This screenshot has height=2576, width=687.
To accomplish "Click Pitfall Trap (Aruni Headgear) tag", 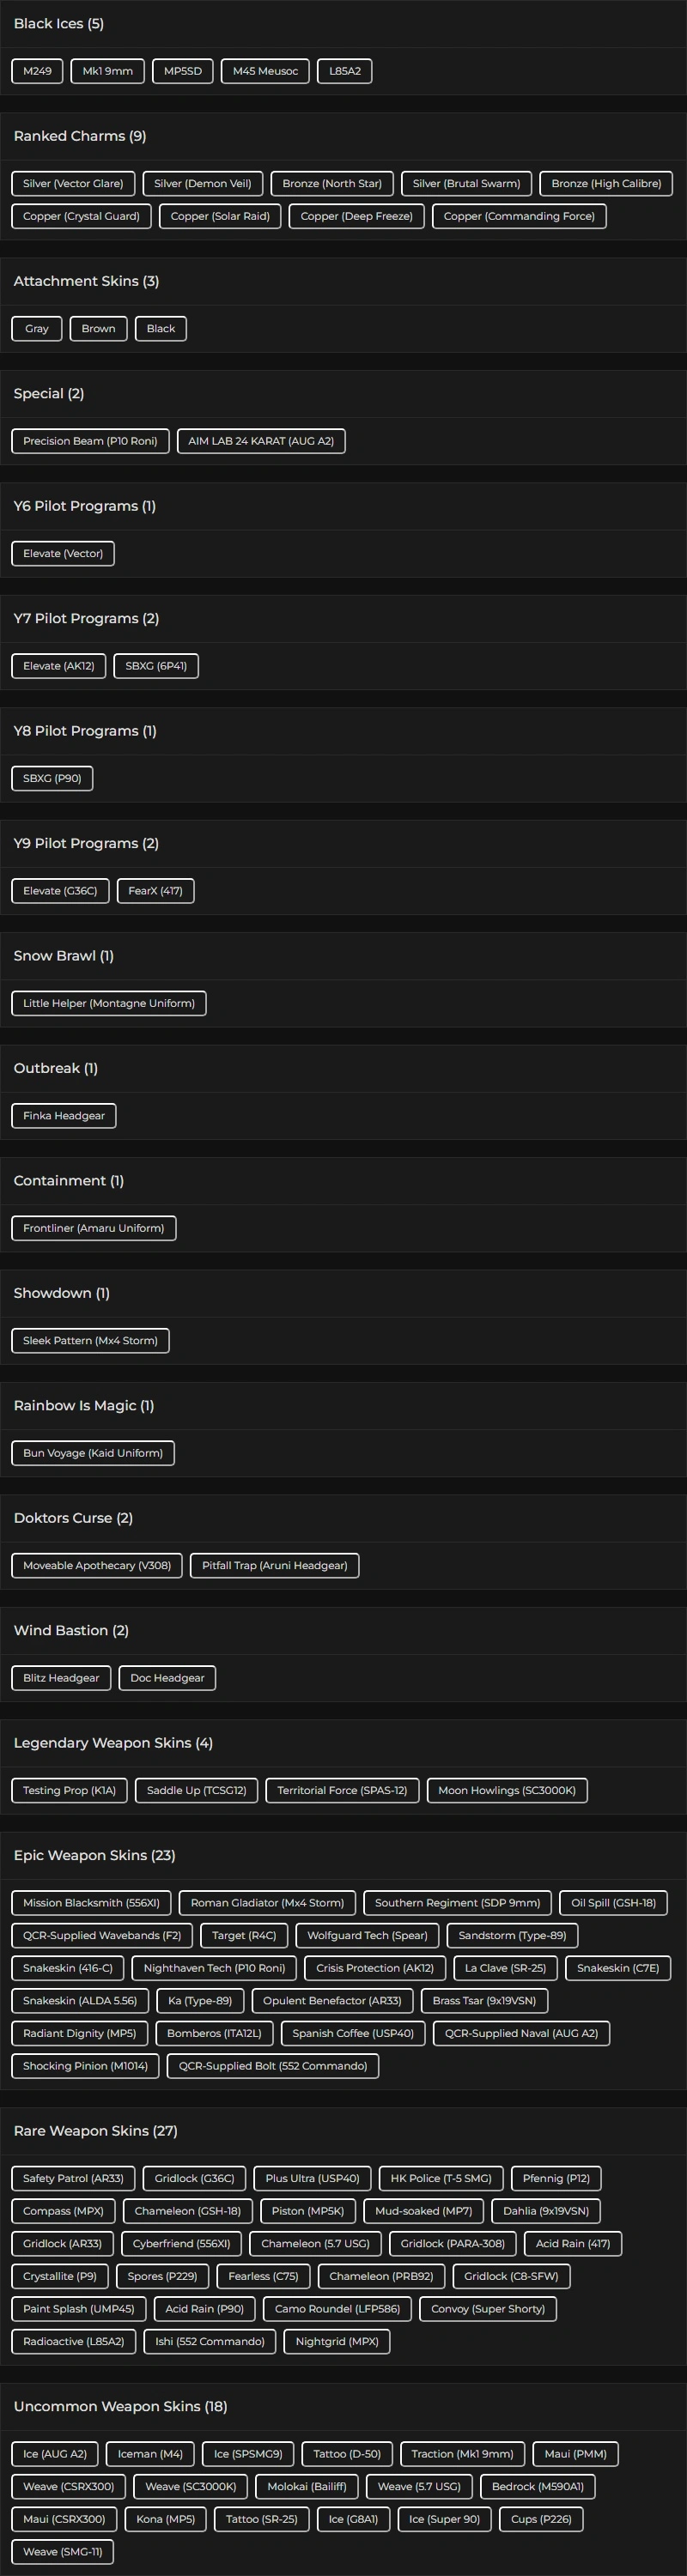I will (274, 1566).
